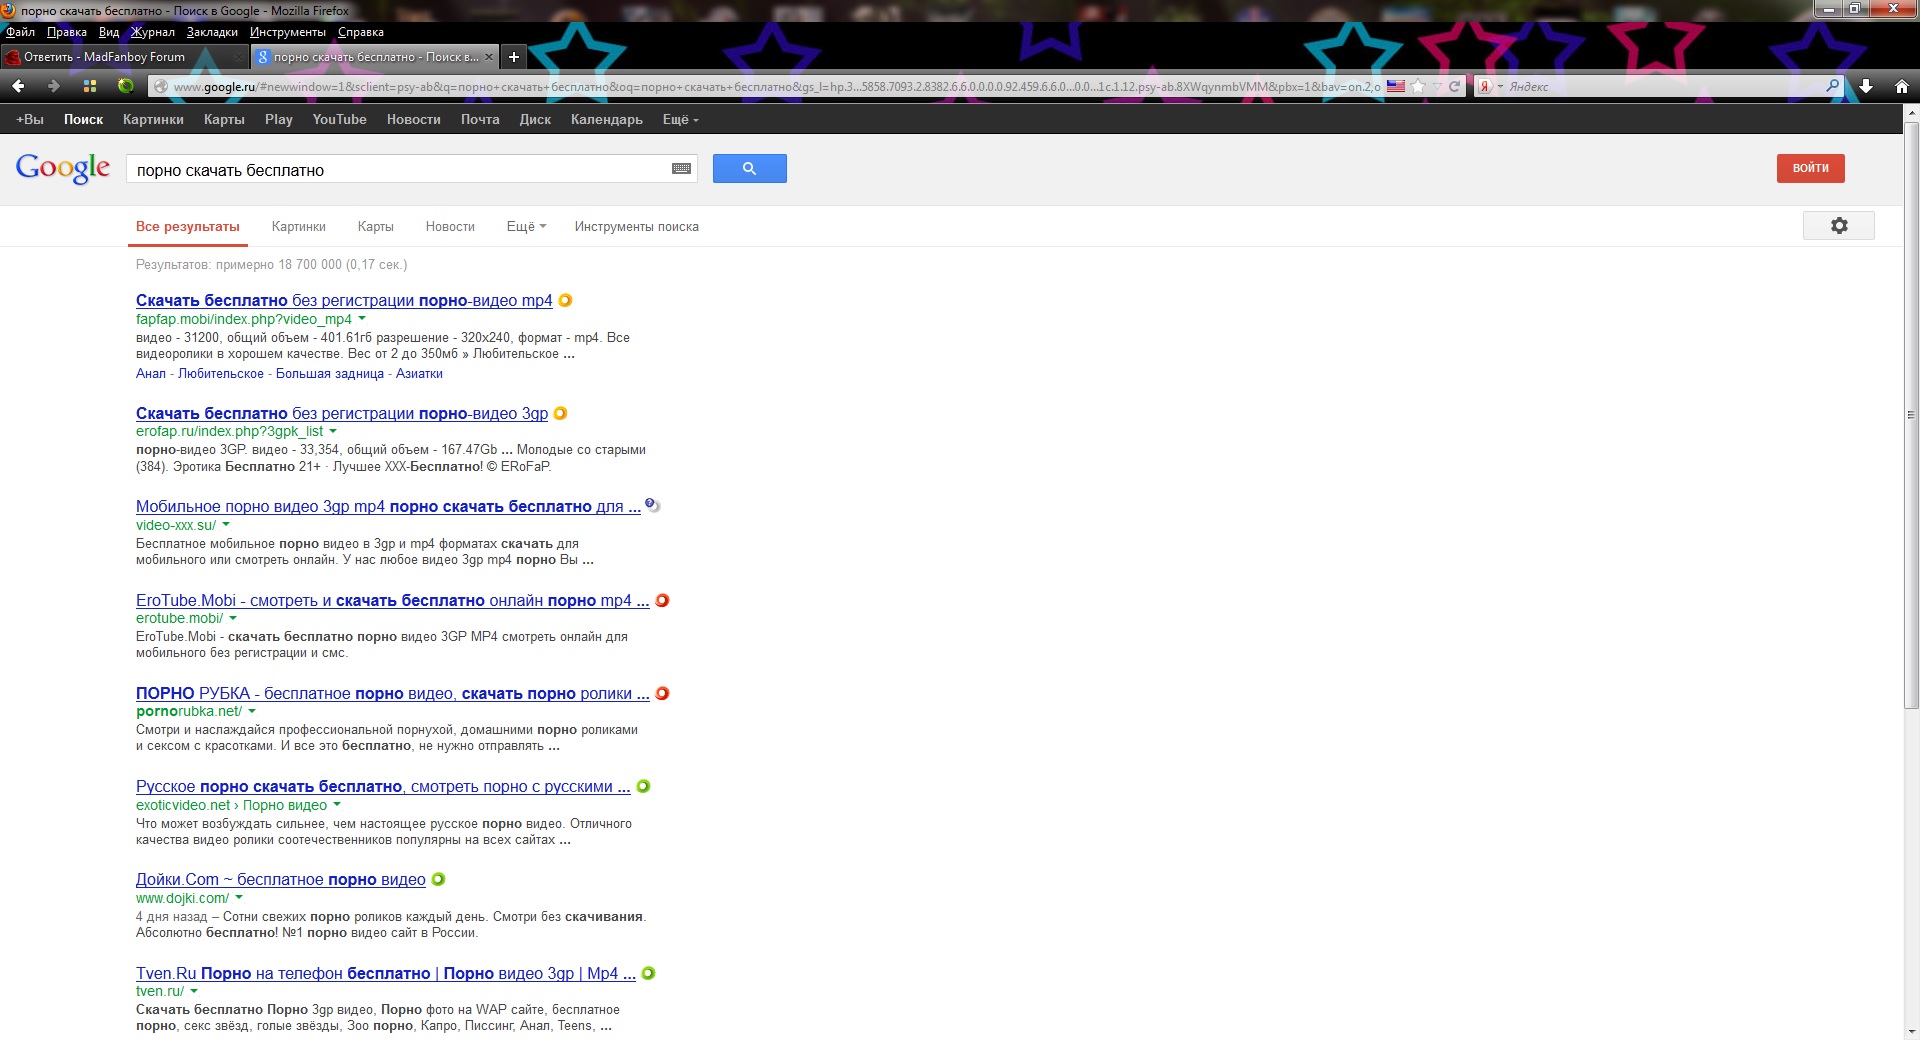Viewport: 1920px width, 1040px height.
Task: Click the Google logo
Action: pos(62,168)
